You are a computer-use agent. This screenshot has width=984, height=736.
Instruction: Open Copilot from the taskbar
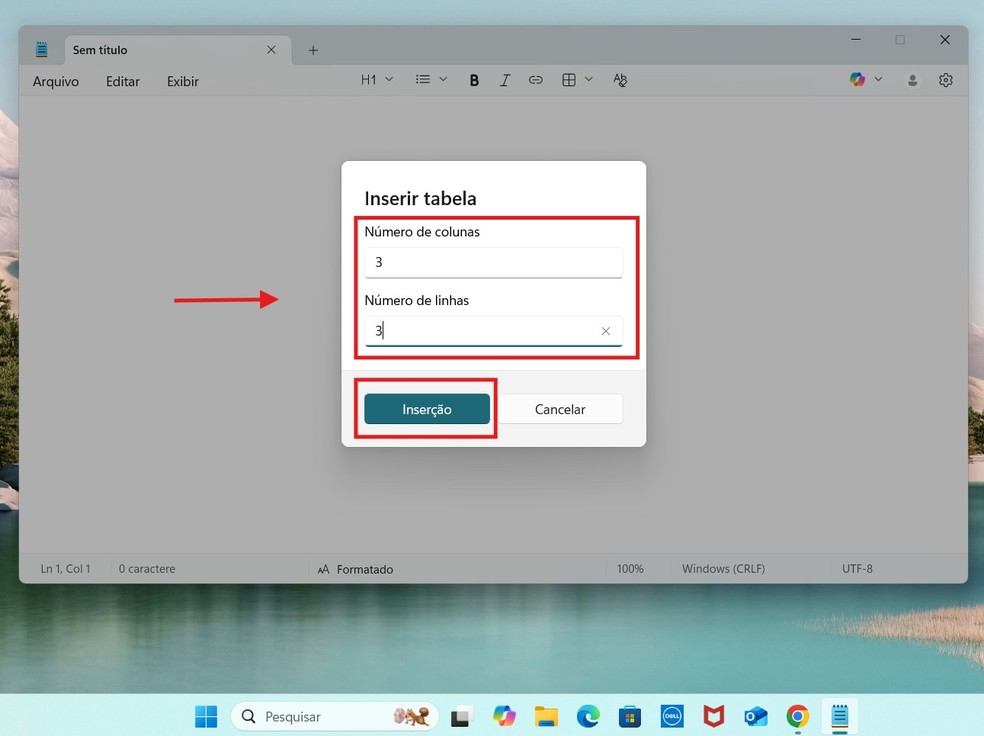pyautogui.click(x=504, y=716)
